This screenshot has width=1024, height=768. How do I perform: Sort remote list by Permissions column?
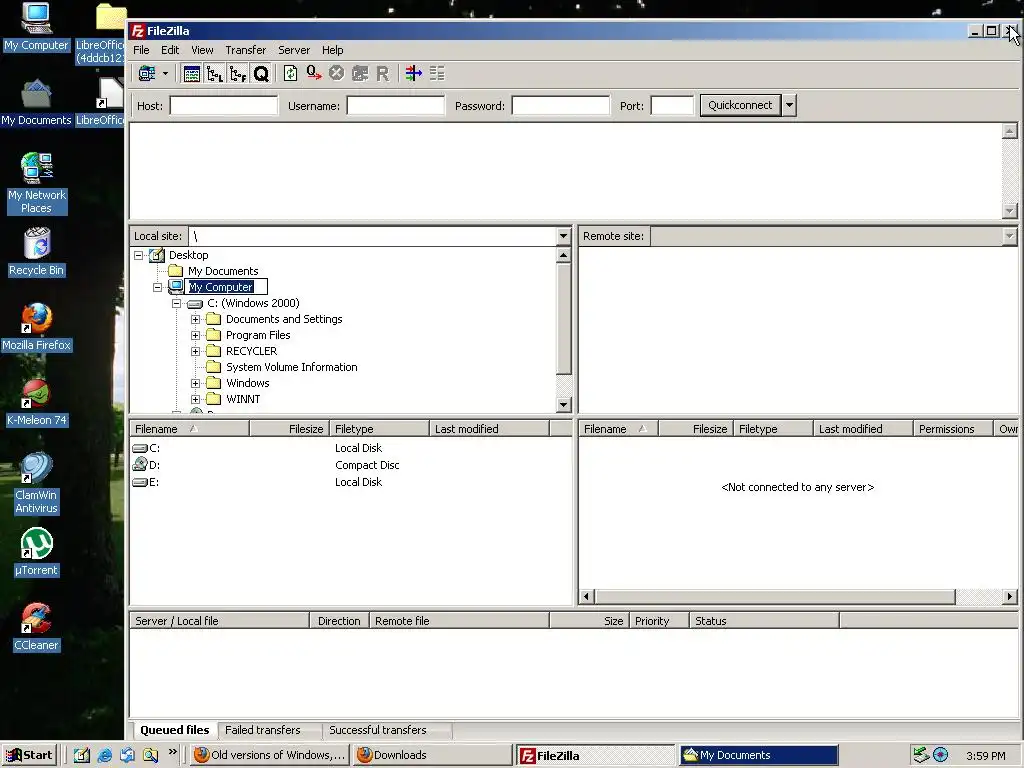click(x=953, y=429)
